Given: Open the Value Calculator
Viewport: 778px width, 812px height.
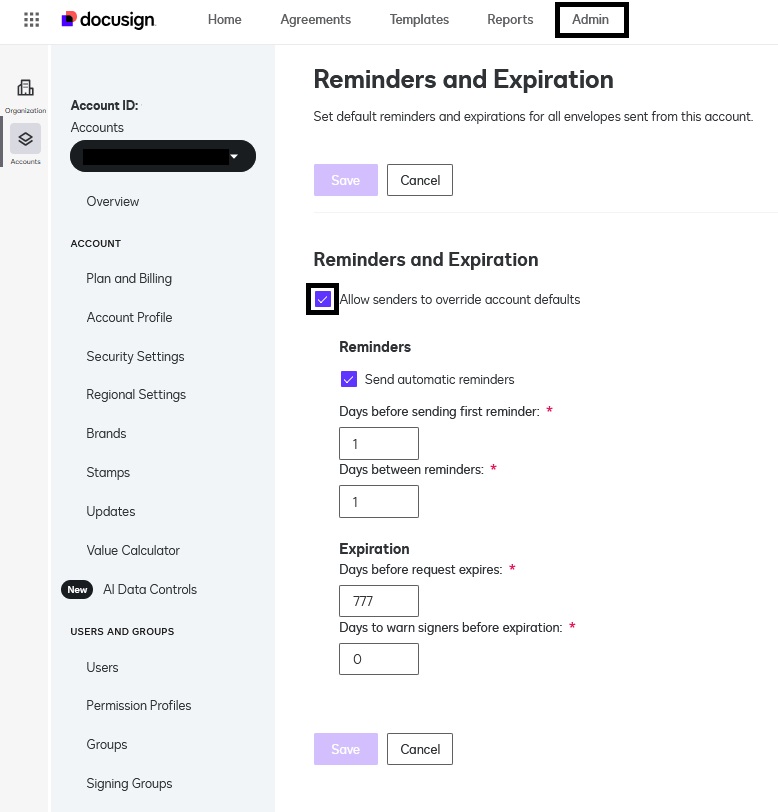Looking at the screenshot, I should (x=132, y=550).
